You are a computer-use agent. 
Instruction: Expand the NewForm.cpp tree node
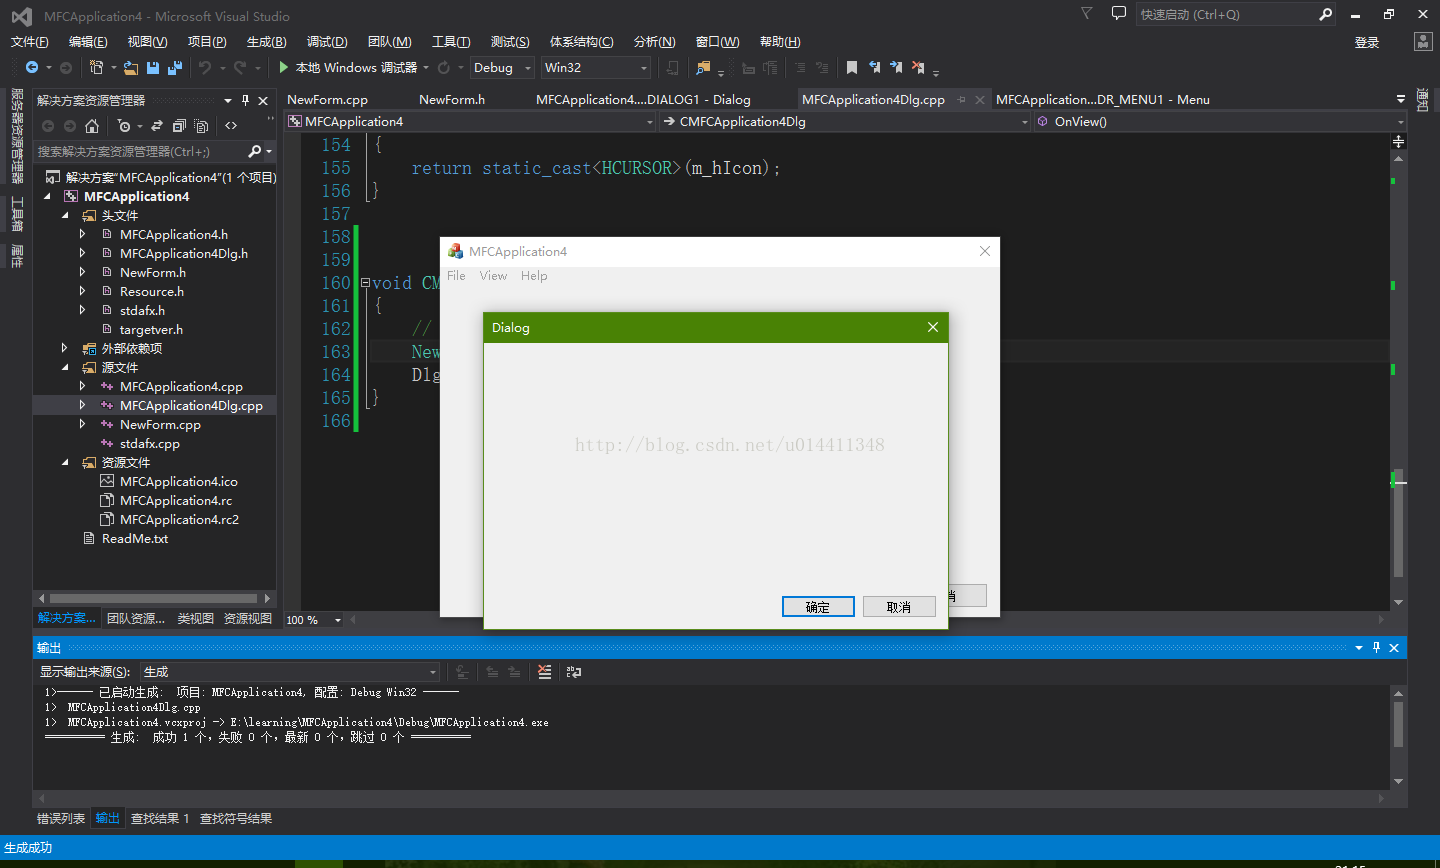[x=82, y=425]
